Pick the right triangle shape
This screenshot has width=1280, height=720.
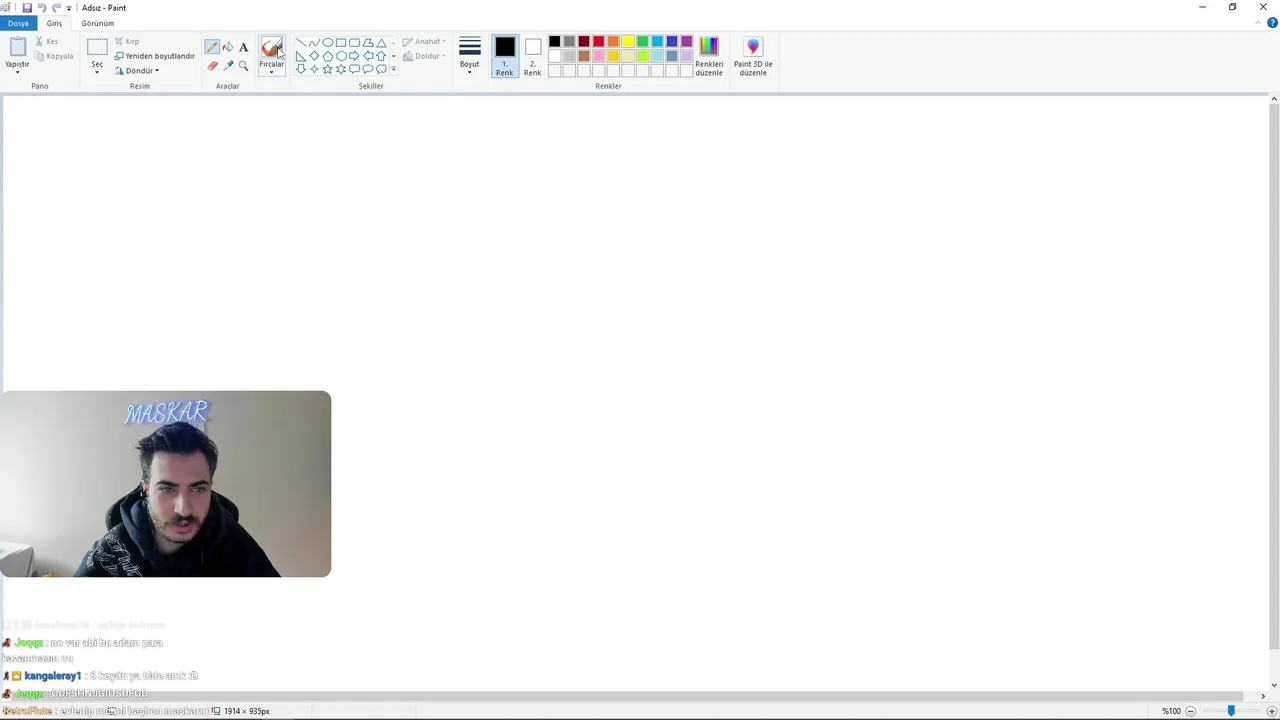point(301,56)
